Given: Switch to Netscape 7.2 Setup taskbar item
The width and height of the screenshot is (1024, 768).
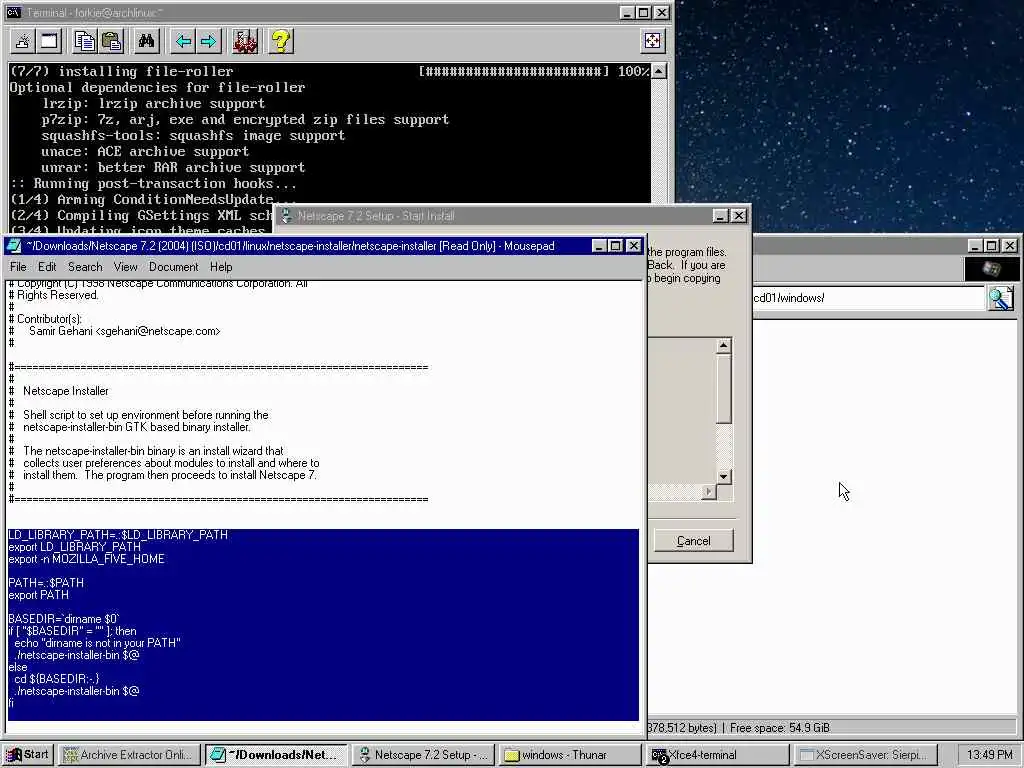Looking at the screenshot, I should click(x=424, y=755).
